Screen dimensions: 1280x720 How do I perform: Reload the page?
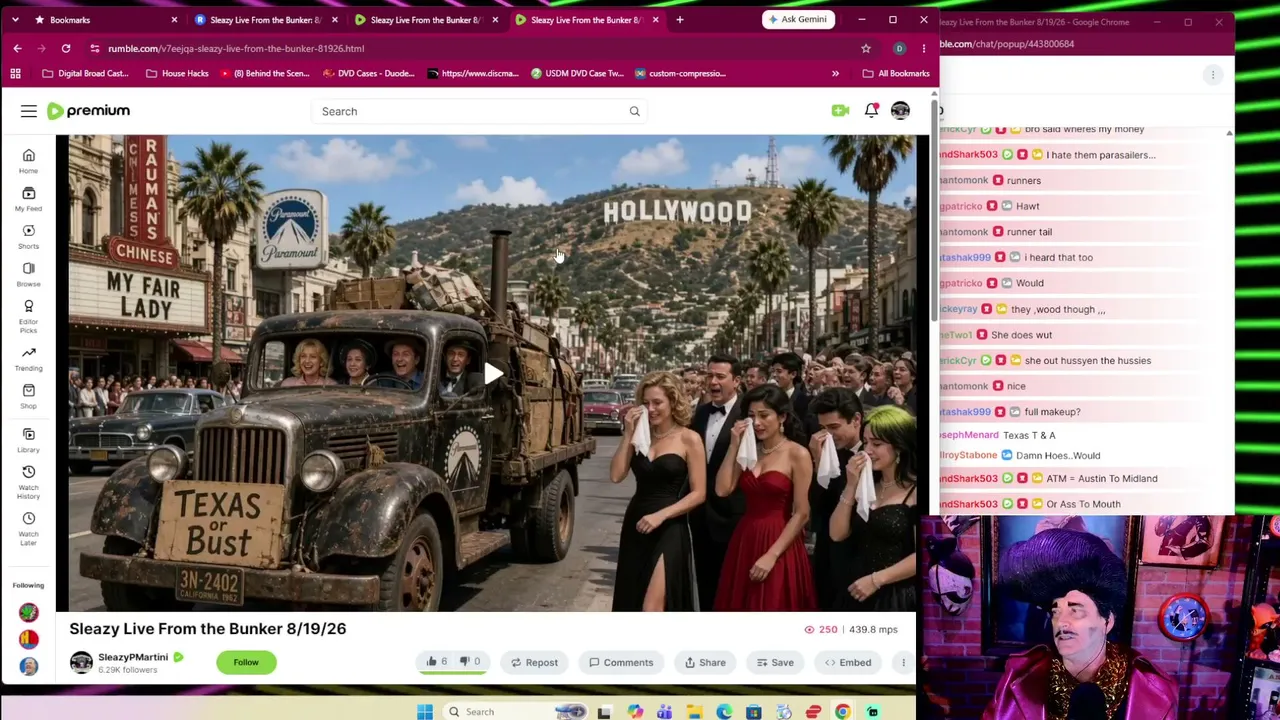pos(66,48)
